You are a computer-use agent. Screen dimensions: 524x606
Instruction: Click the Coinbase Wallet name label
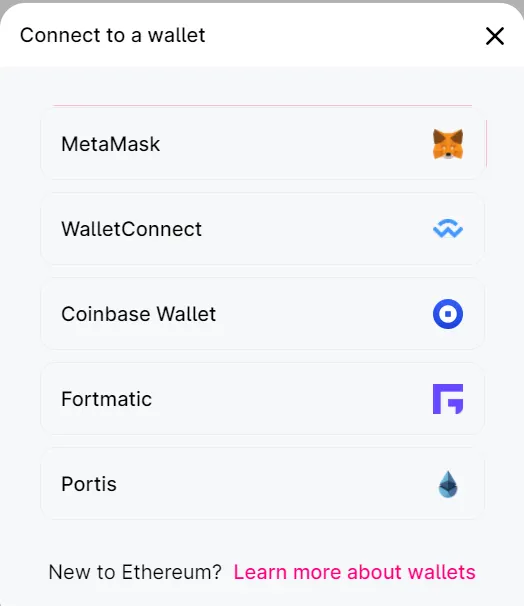pos(138,314)
